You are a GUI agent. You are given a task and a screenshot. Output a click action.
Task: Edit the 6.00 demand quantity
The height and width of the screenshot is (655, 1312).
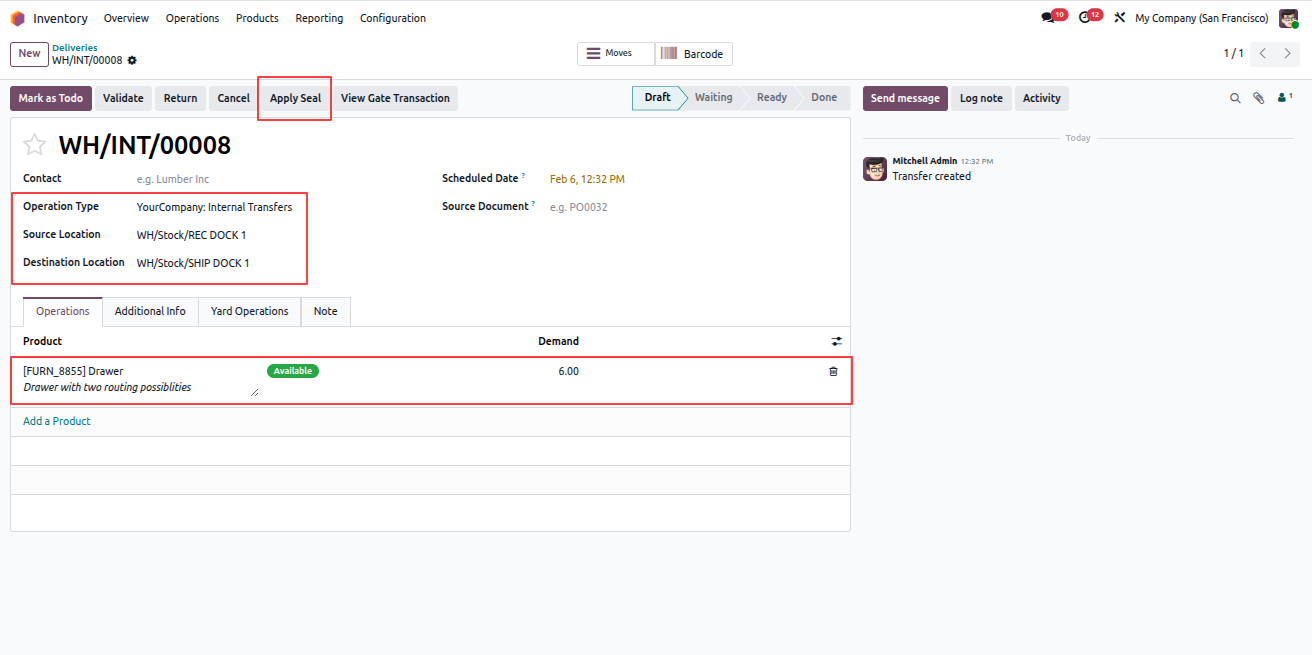(568, 371)
